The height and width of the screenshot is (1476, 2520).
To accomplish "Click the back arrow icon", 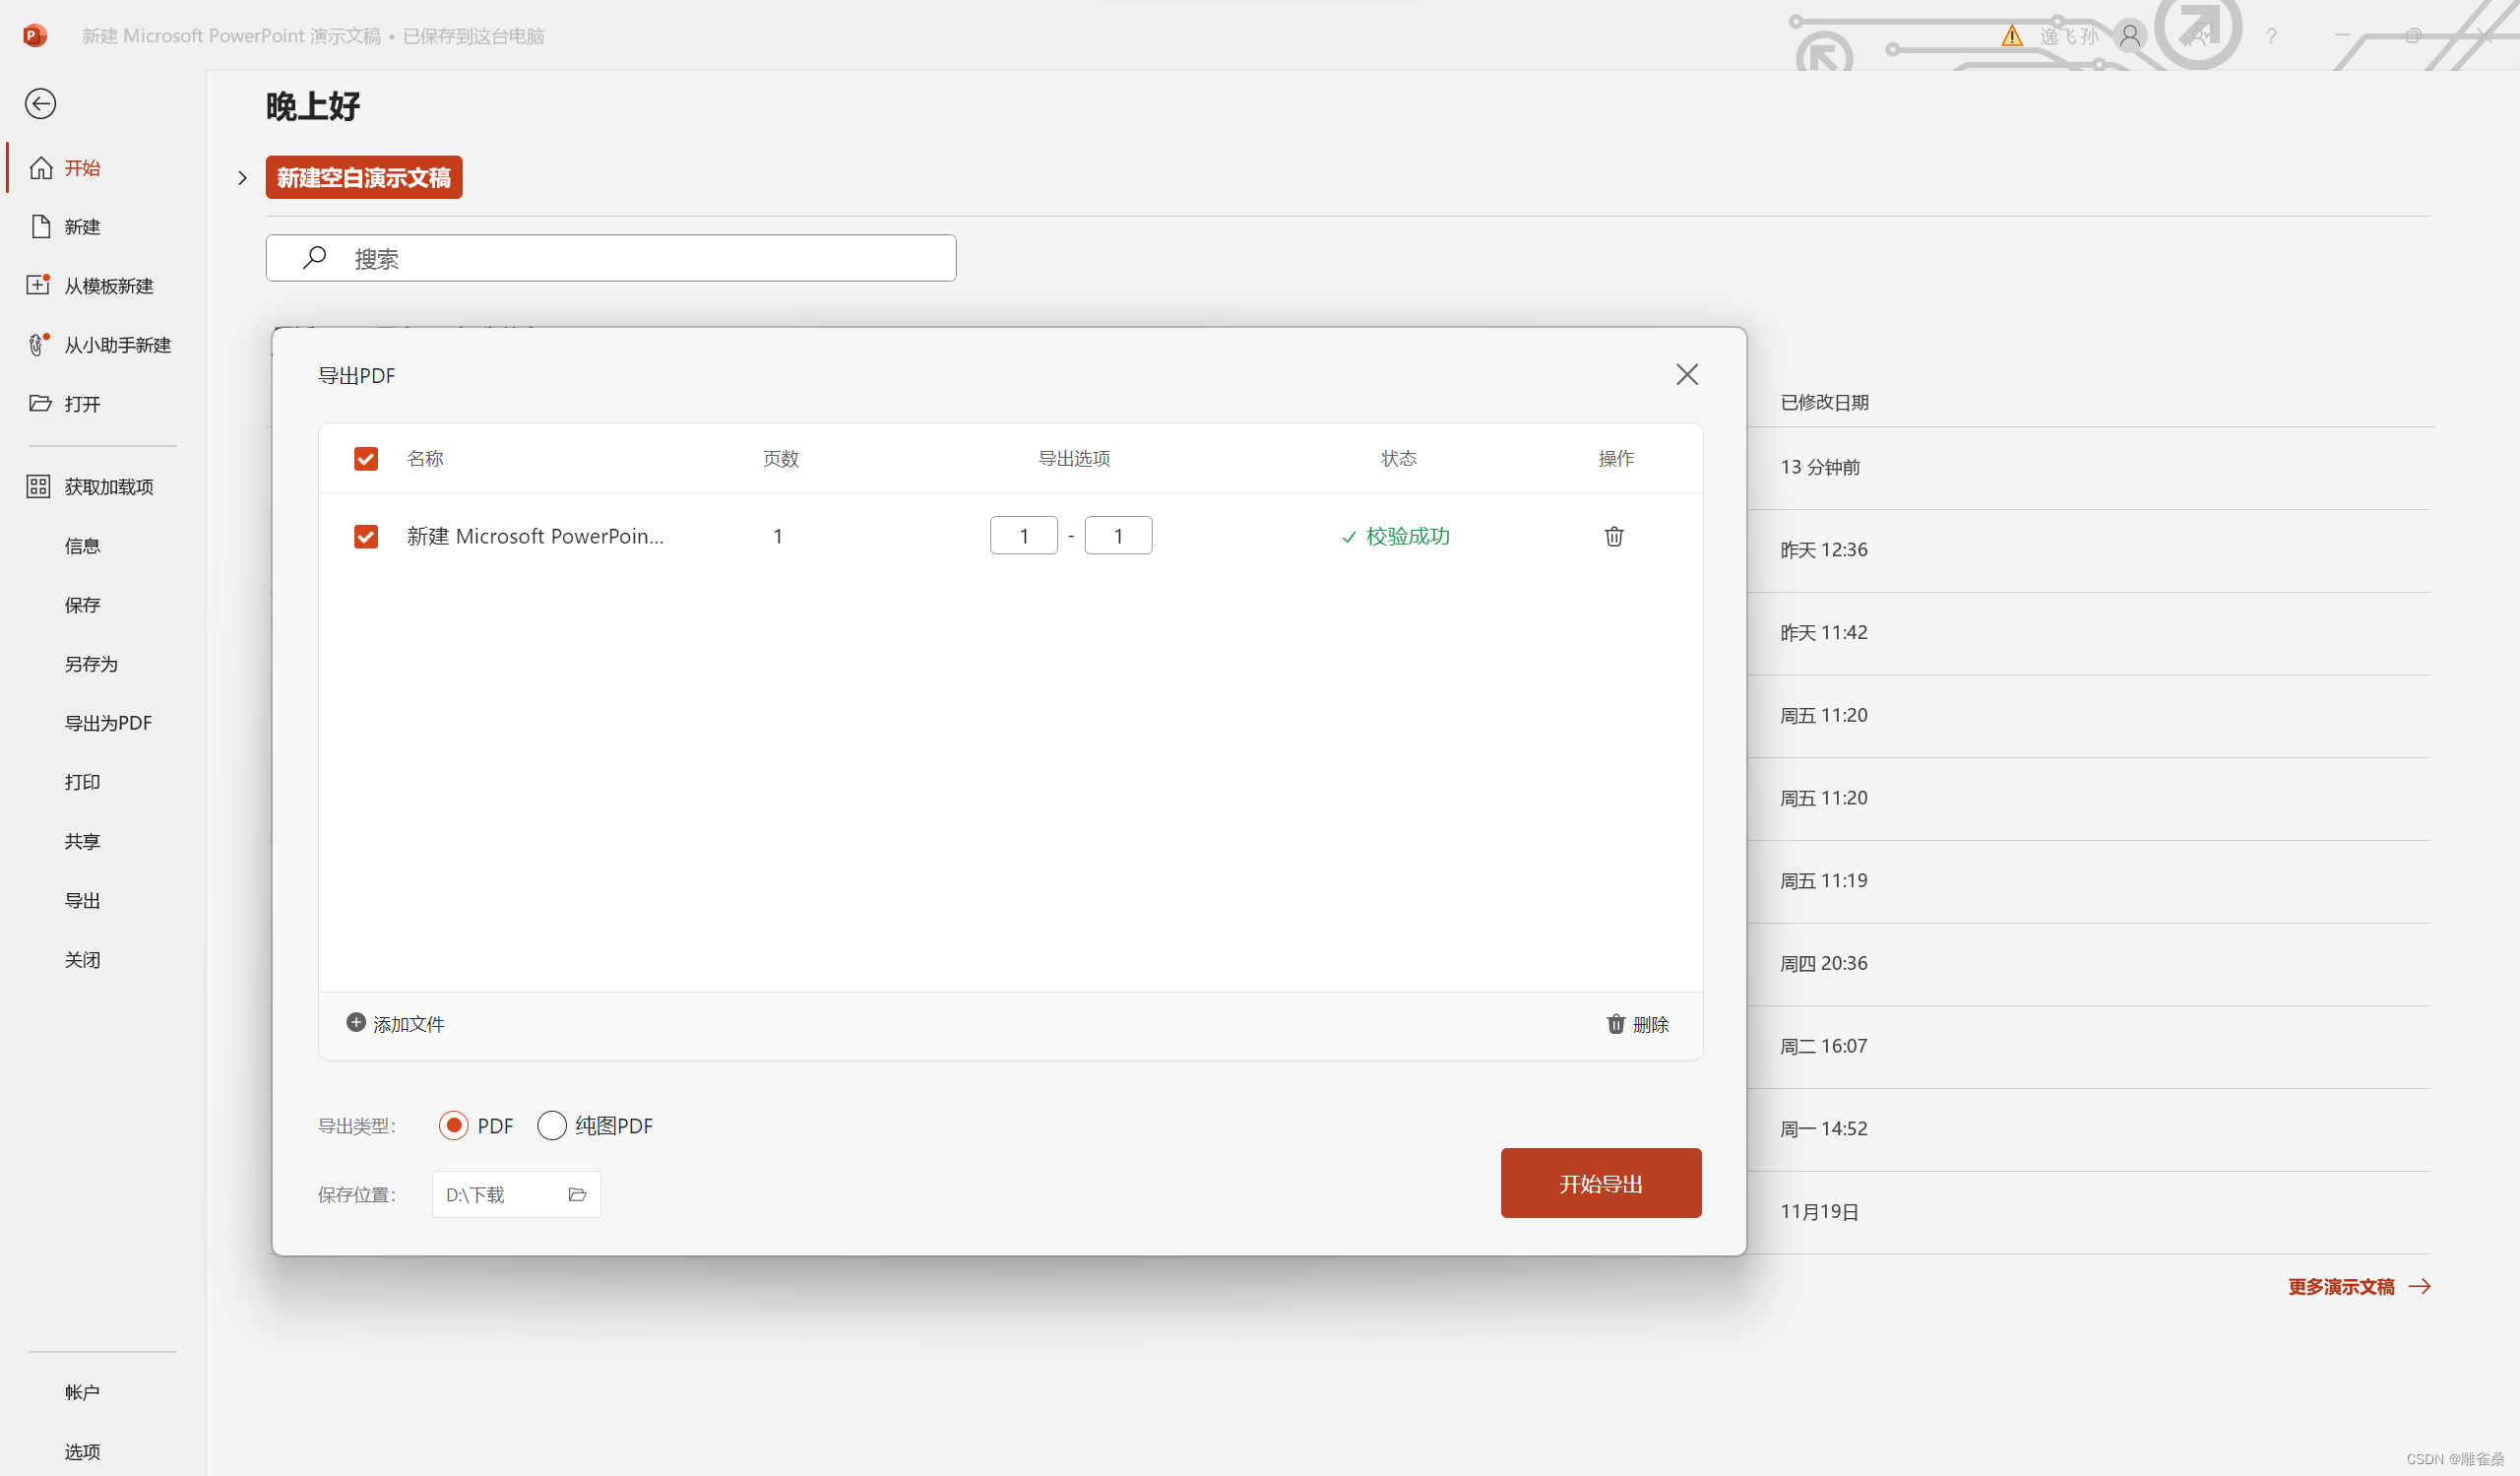I will click(40, 104).
